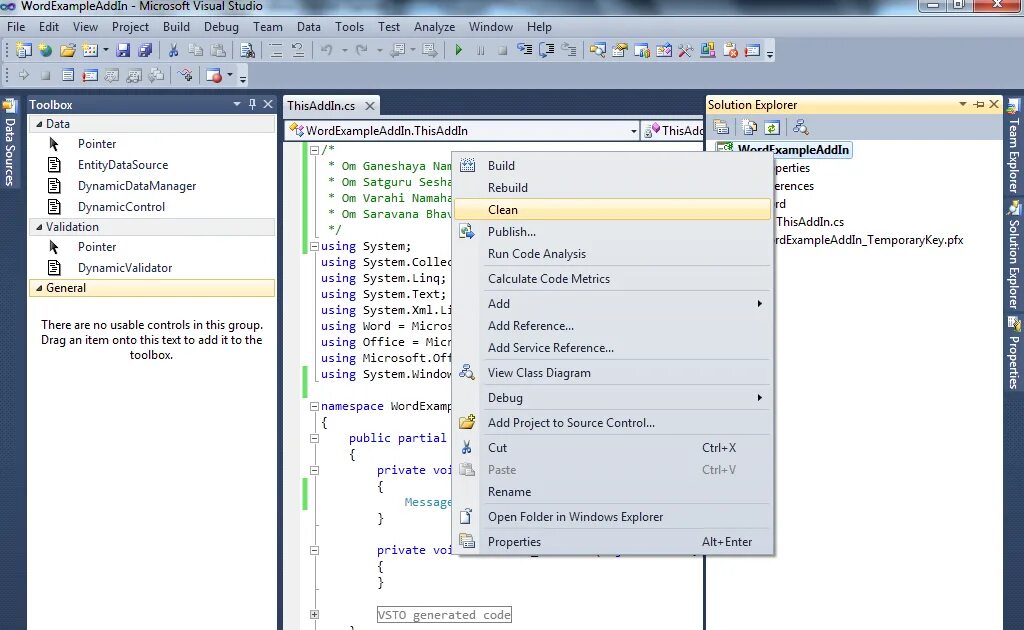Click the Add New Item toolbar icon
1024x630 pixels.
[x=90, y=50]
